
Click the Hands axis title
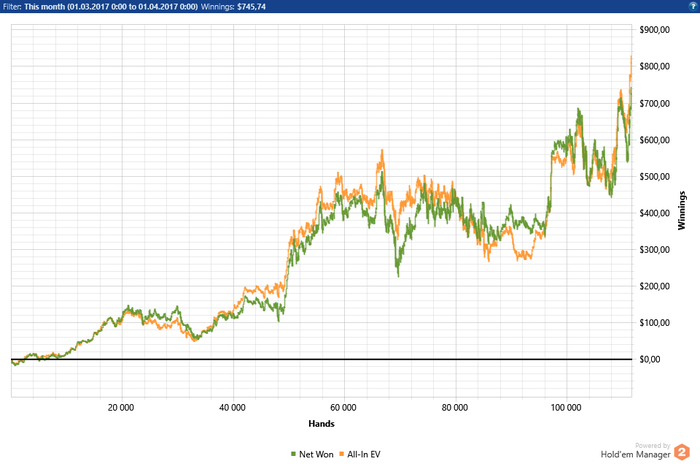(321, 423)
